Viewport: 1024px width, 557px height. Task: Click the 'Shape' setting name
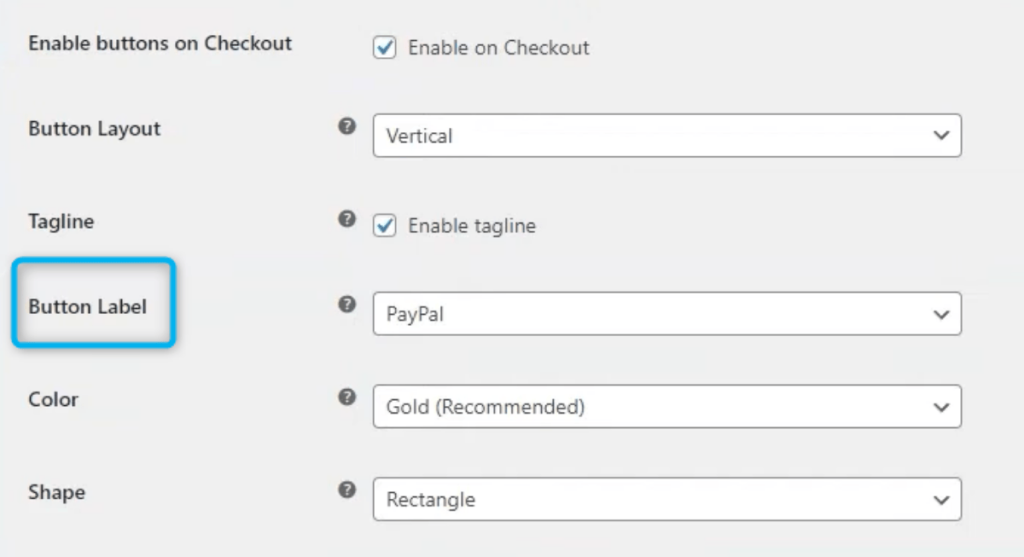56,492
